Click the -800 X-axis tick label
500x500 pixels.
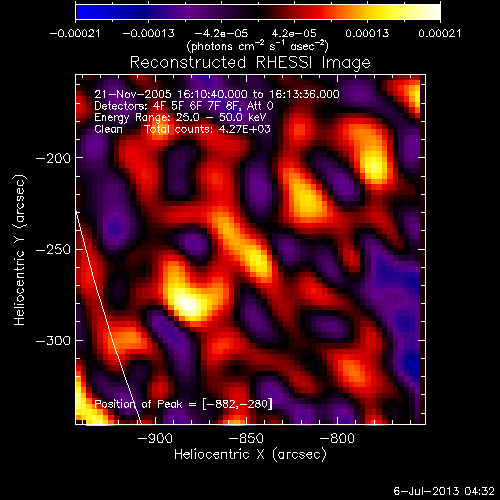point(337,438)
